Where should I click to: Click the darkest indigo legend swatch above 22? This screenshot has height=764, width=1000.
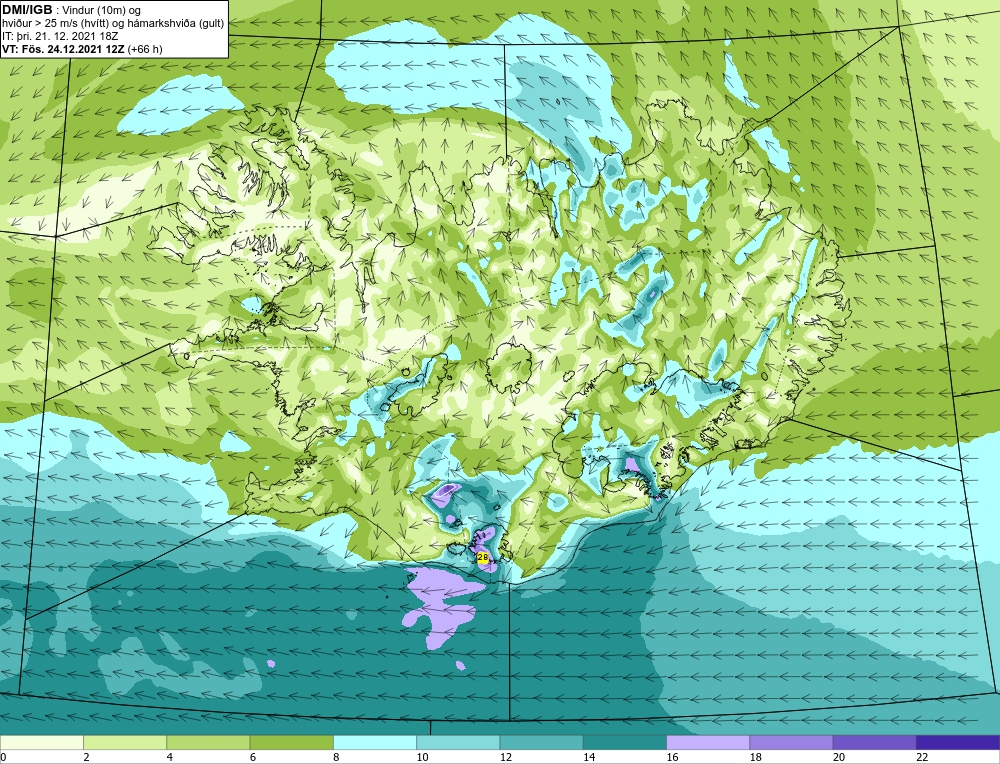(x=958, y=743)
